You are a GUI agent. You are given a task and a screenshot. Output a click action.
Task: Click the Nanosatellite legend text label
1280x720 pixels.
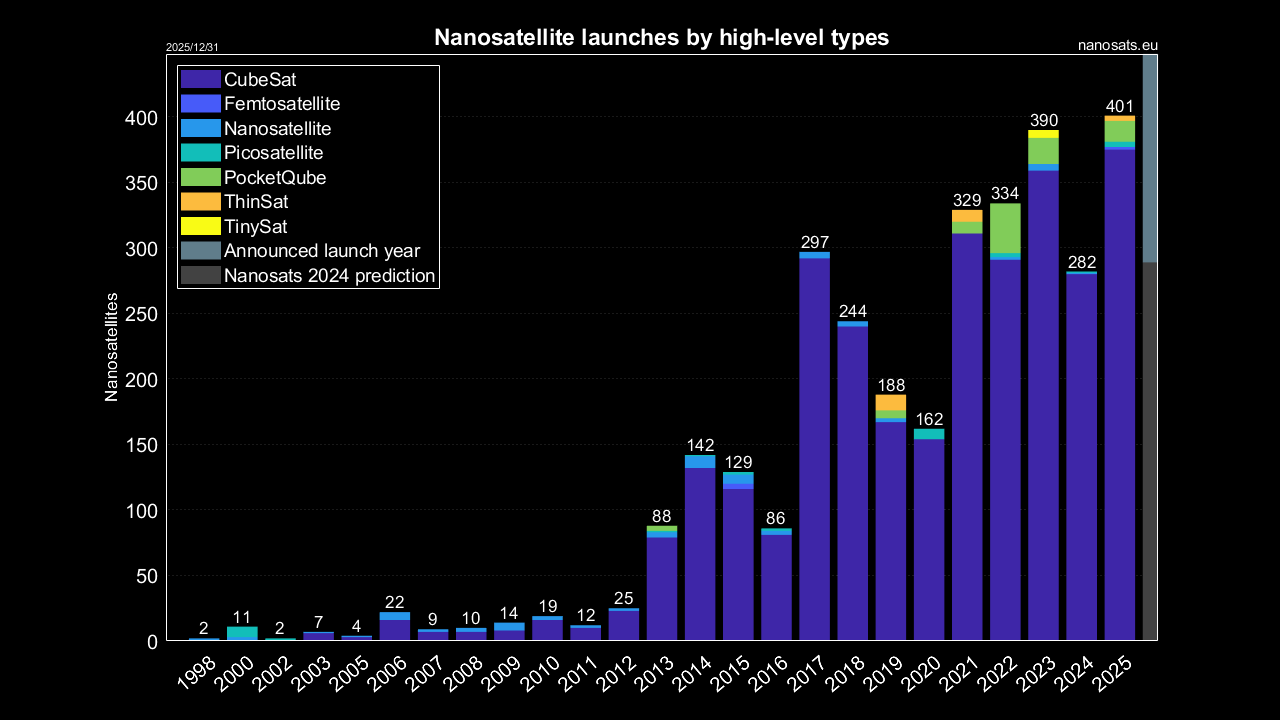click(x=277, y=129)
